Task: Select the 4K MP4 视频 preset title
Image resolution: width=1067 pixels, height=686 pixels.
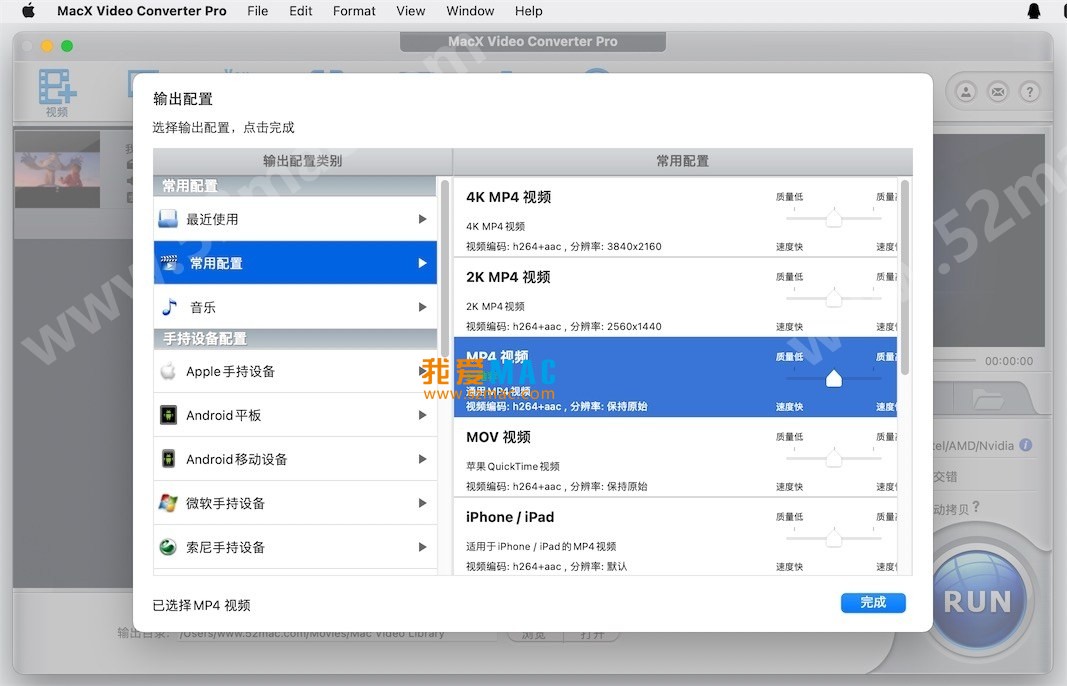Action: (508, 197)
